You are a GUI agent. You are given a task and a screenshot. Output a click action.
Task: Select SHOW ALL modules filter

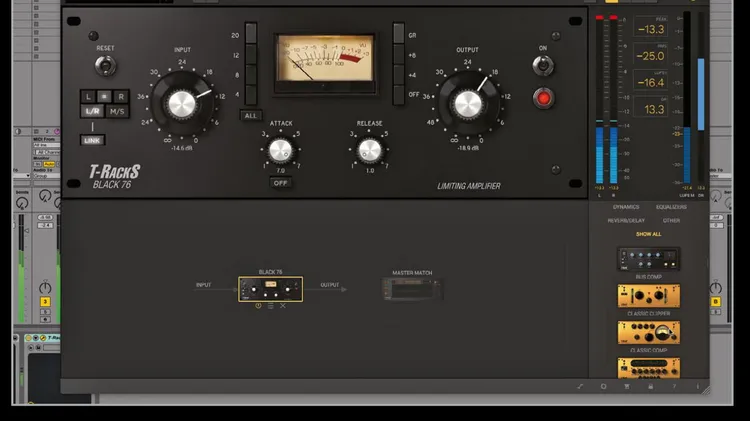[x=649, y=234]
